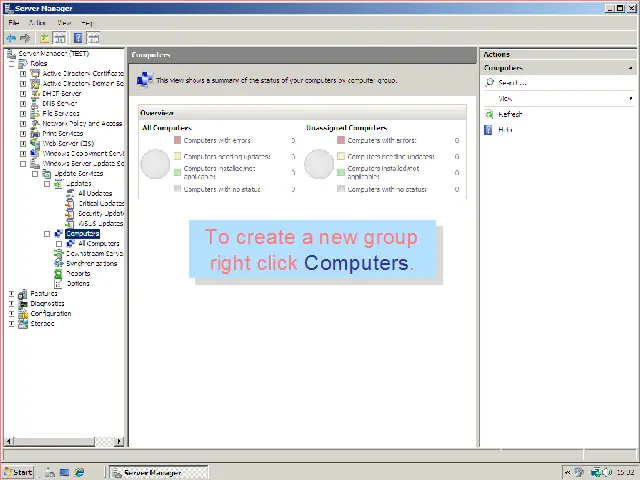
Task: Toggle the Show/Hide Action Pane toolbar icon
Action: tap(93, 38)
